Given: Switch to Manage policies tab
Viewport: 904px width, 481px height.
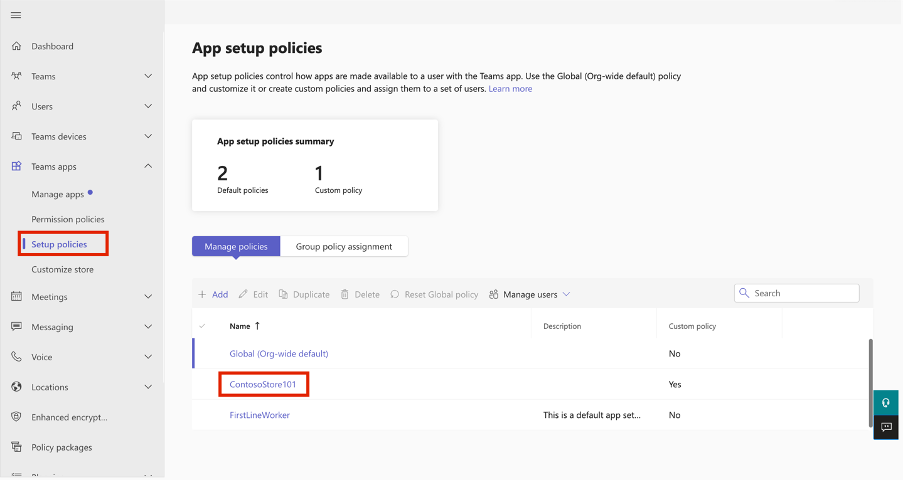Looking at the screenshot, I should point(236,246).
